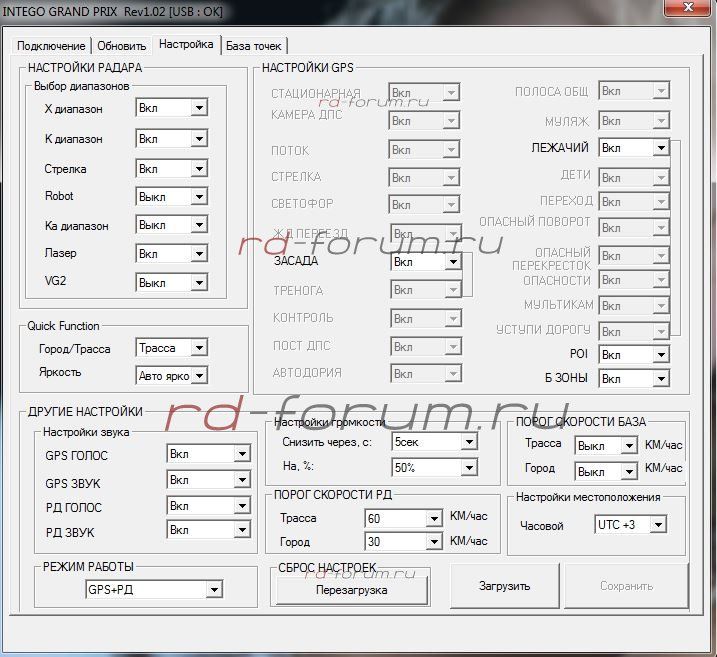The image size is (717, 657).
Task: Change the volume На, % dropdown
Action: [x=434, y=468]
